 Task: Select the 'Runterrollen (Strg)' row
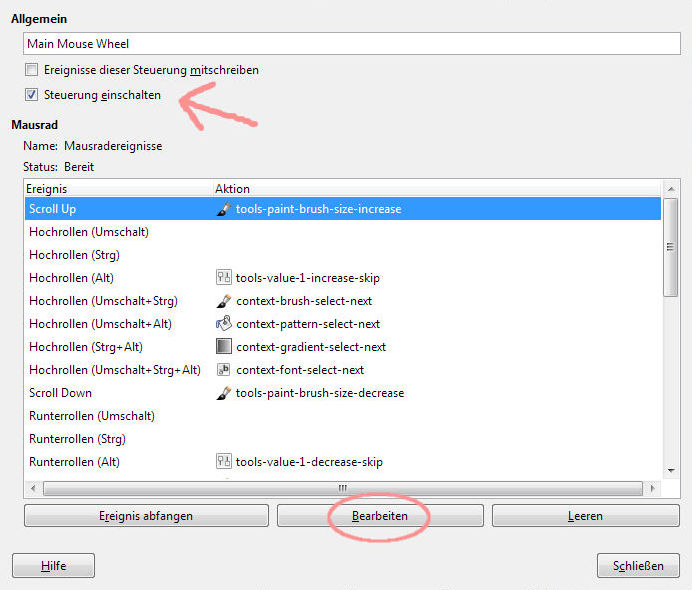tap(343, 438)
